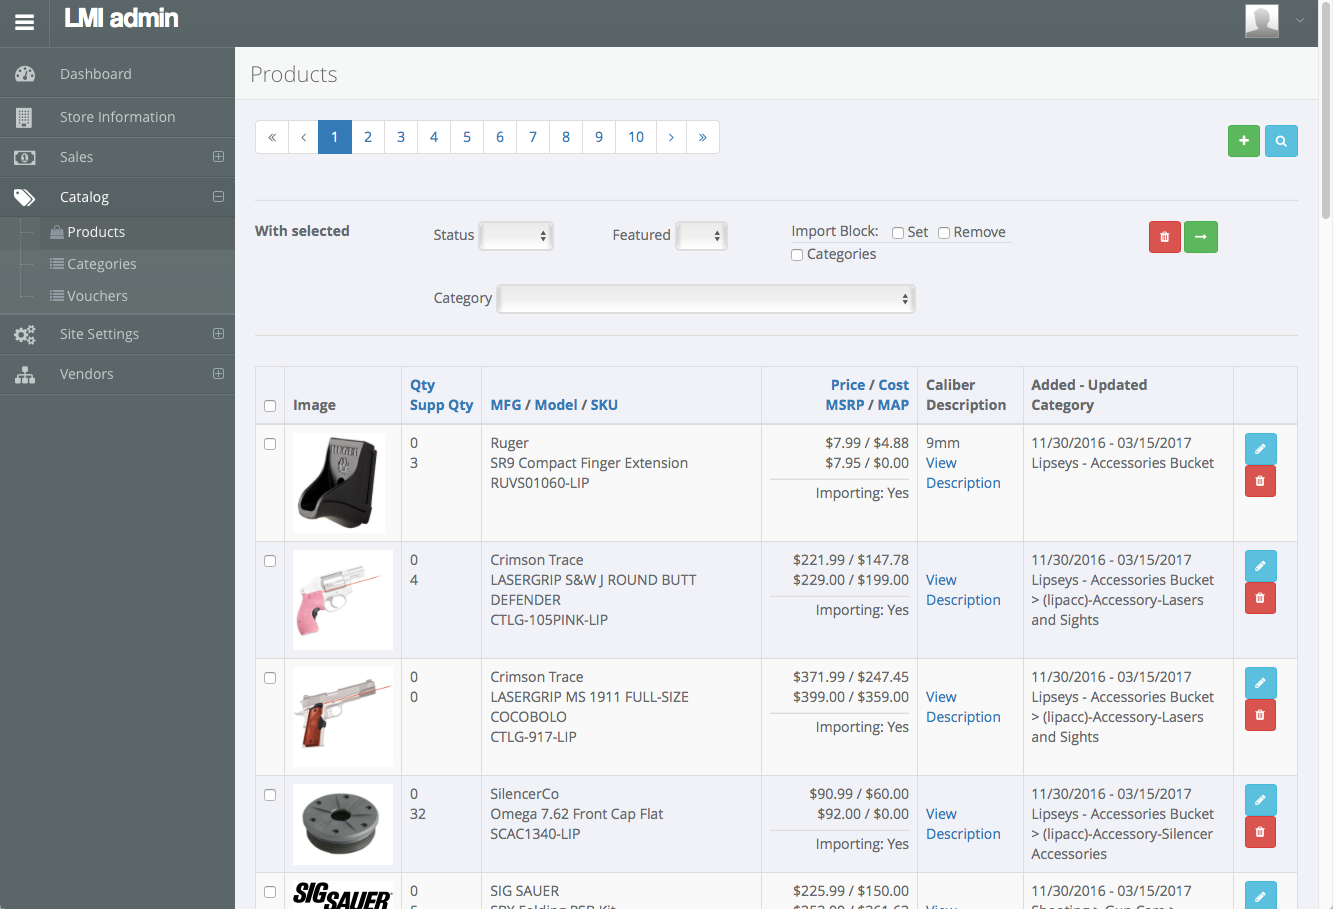
Task: Expand the Vendors menu section
Action: point(218,374)
